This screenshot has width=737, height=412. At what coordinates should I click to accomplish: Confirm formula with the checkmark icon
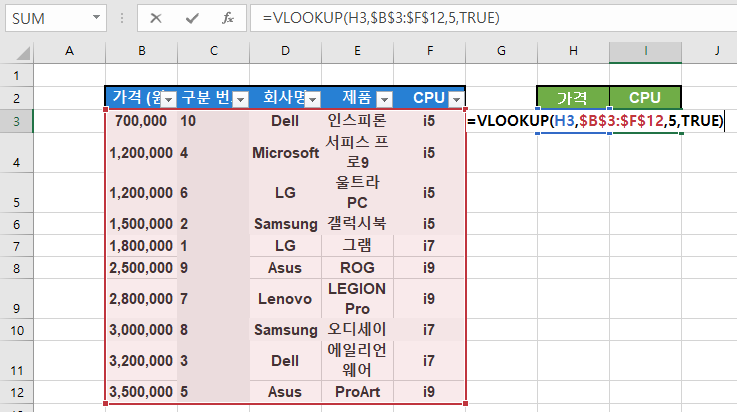pyautogui.click(x=192, y=18)
